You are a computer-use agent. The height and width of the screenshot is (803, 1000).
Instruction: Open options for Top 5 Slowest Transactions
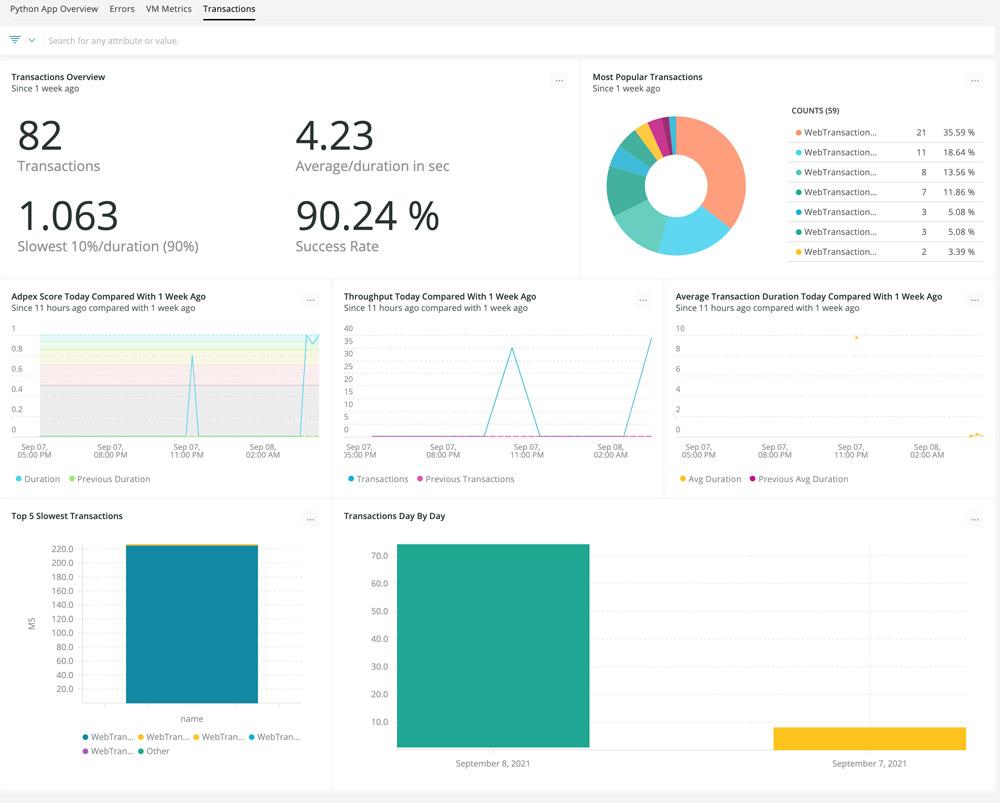311,519
